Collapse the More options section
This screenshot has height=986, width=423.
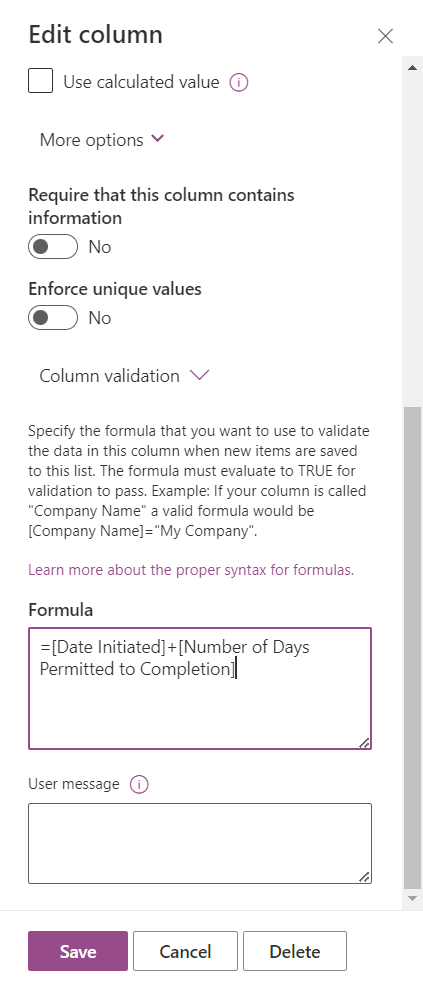(102, 140)
